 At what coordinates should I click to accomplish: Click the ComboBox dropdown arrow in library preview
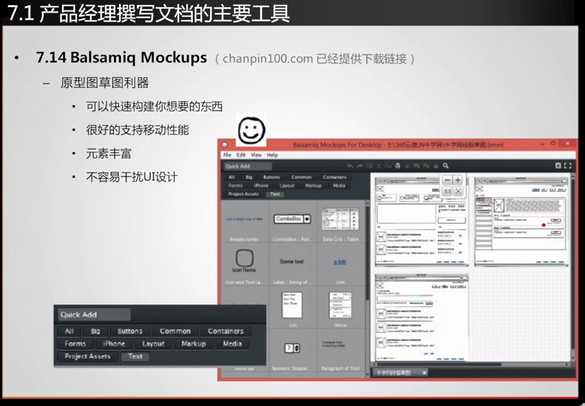[307, 219]
